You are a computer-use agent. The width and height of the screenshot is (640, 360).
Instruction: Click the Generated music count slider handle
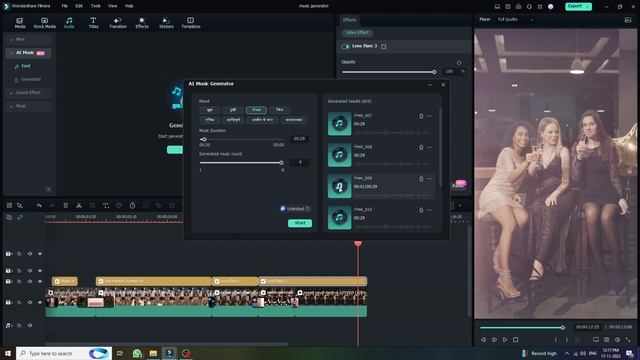pyautogui.click(x=281, y=163)
